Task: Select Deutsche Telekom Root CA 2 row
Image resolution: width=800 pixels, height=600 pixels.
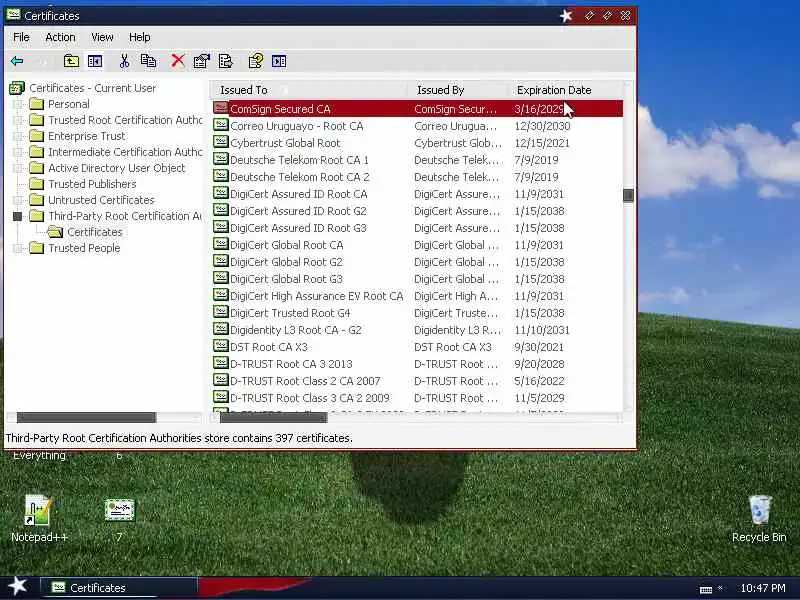Action: 417,177
